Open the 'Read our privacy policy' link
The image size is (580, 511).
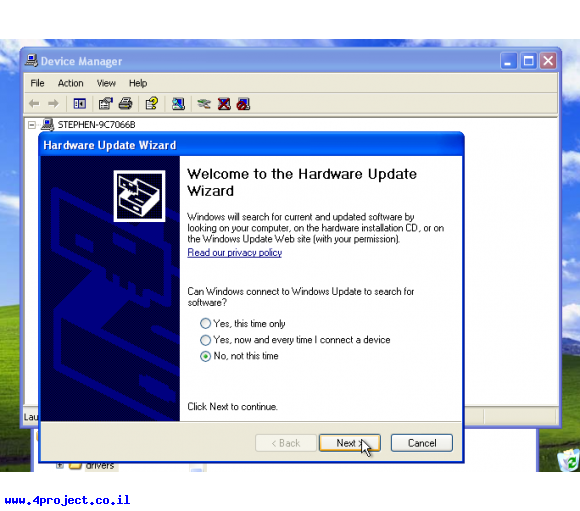click(235, 253)
